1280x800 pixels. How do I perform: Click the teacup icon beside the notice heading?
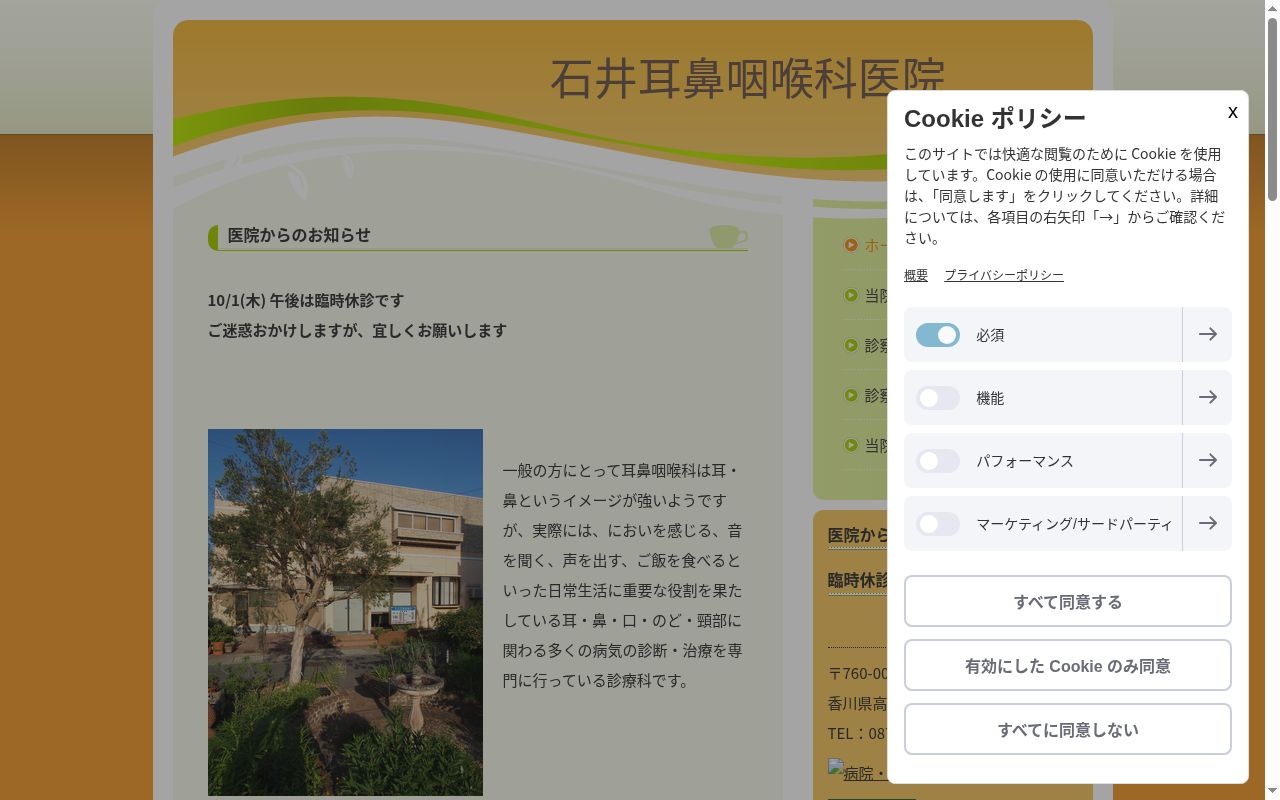(x=728, y=236)
